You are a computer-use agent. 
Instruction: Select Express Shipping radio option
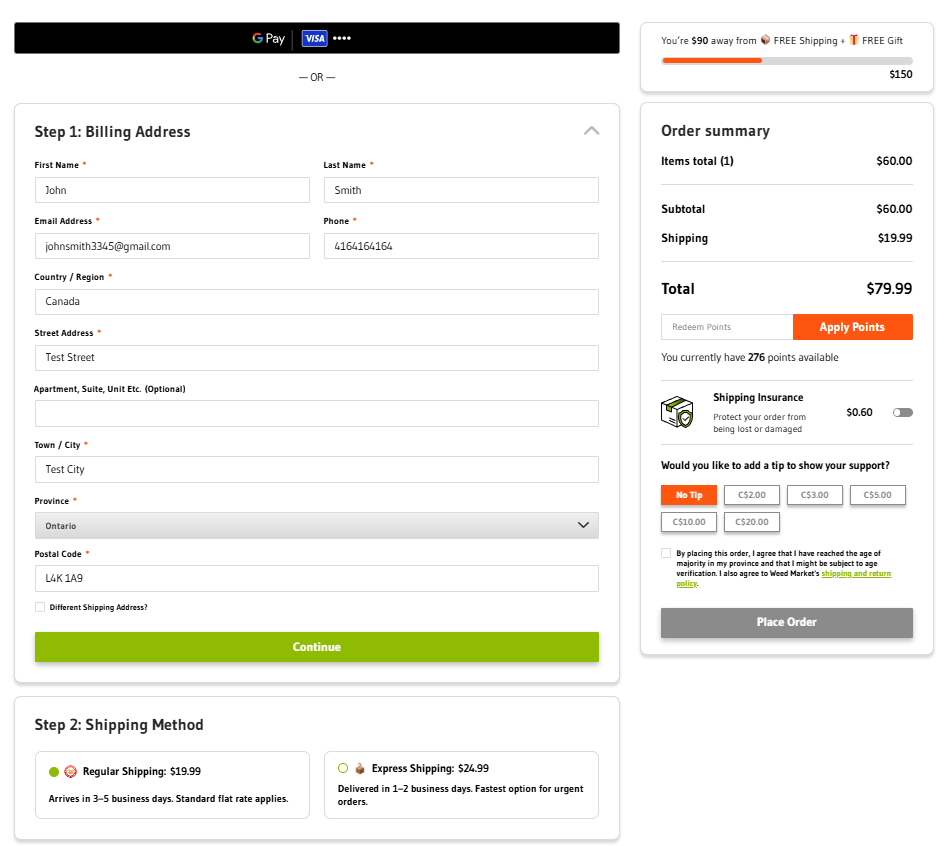(x=343, y=768)
